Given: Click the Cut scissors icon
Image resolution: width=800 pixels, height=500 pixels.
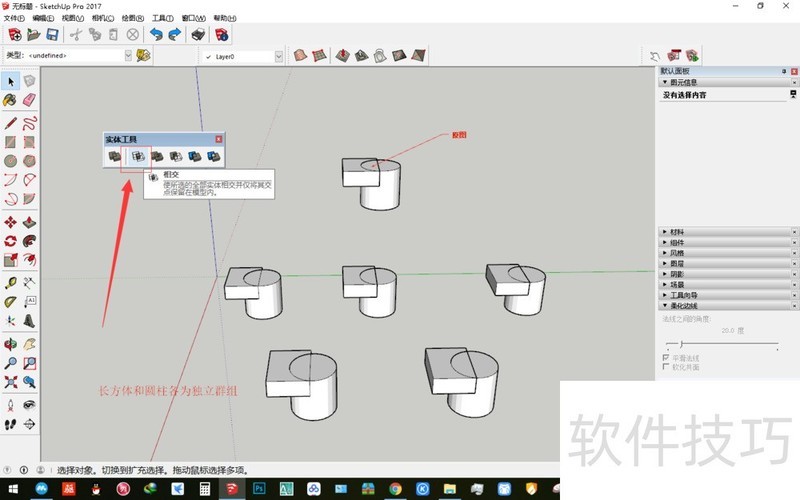Looking at the screenshot, I should [75, 34].
